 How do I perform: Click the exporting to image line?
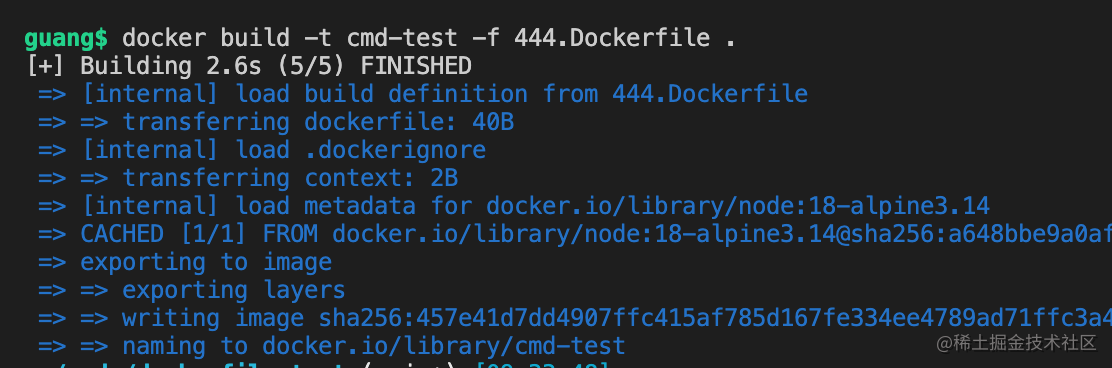click(185, 262)
